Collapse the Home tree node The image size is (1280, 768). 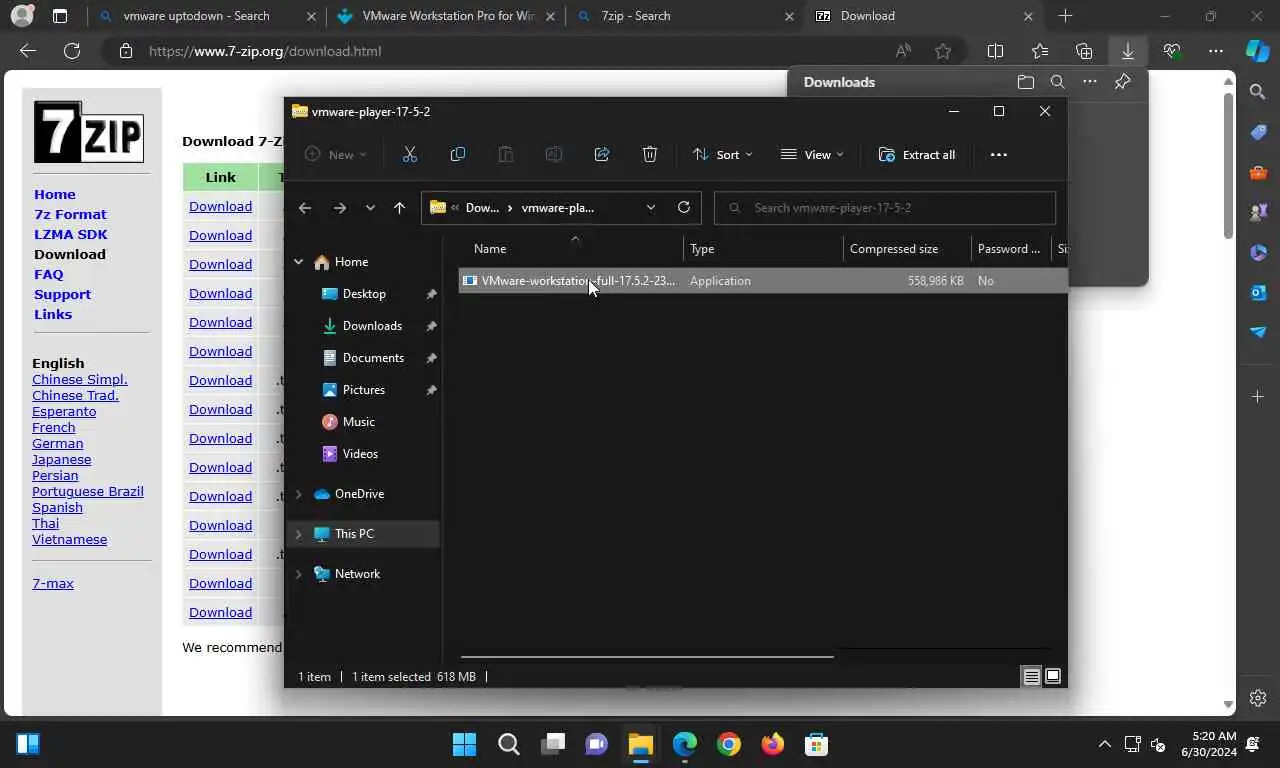[298, 262]
